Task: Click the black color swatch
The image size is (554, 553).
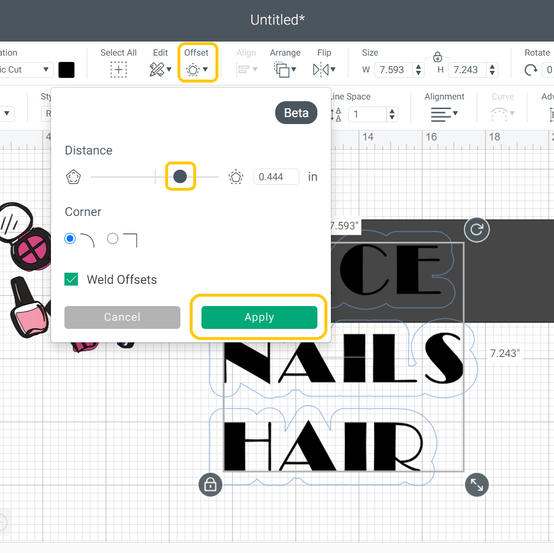Action: pyautogui.click(x=66, y=70)
